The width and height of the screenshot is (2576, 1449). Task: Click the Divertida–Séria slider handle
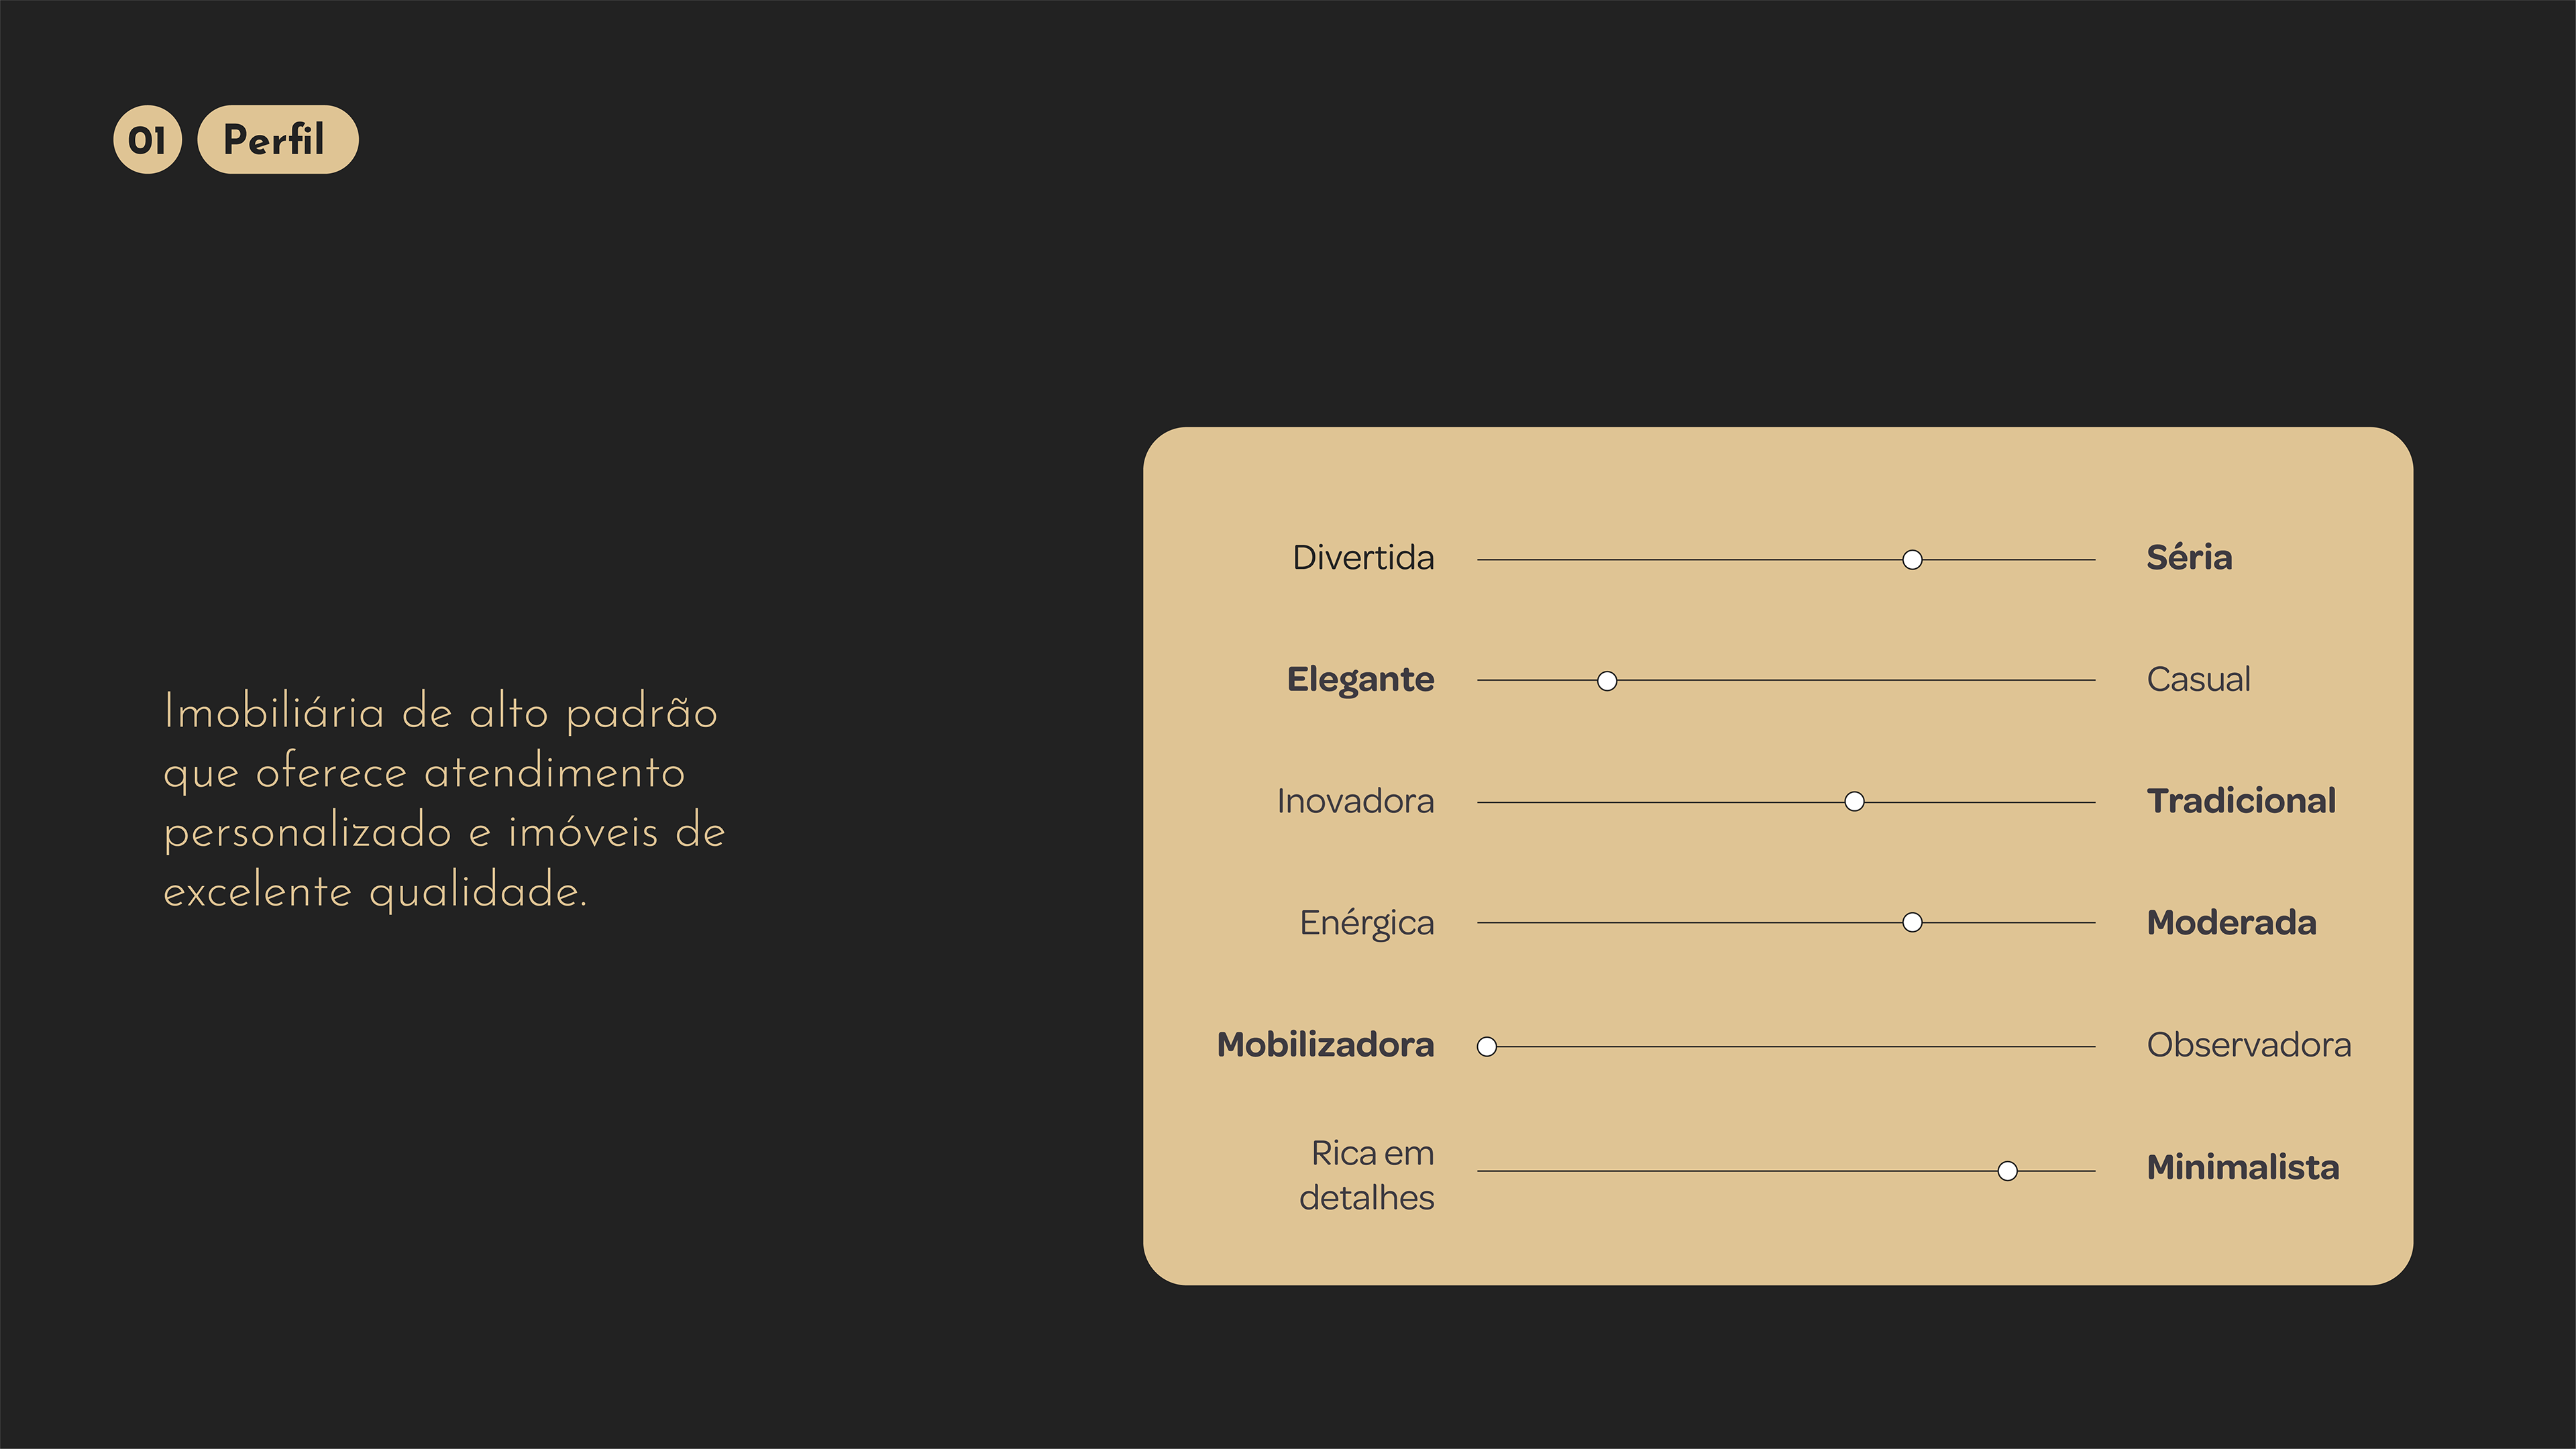click(1912, 560)
